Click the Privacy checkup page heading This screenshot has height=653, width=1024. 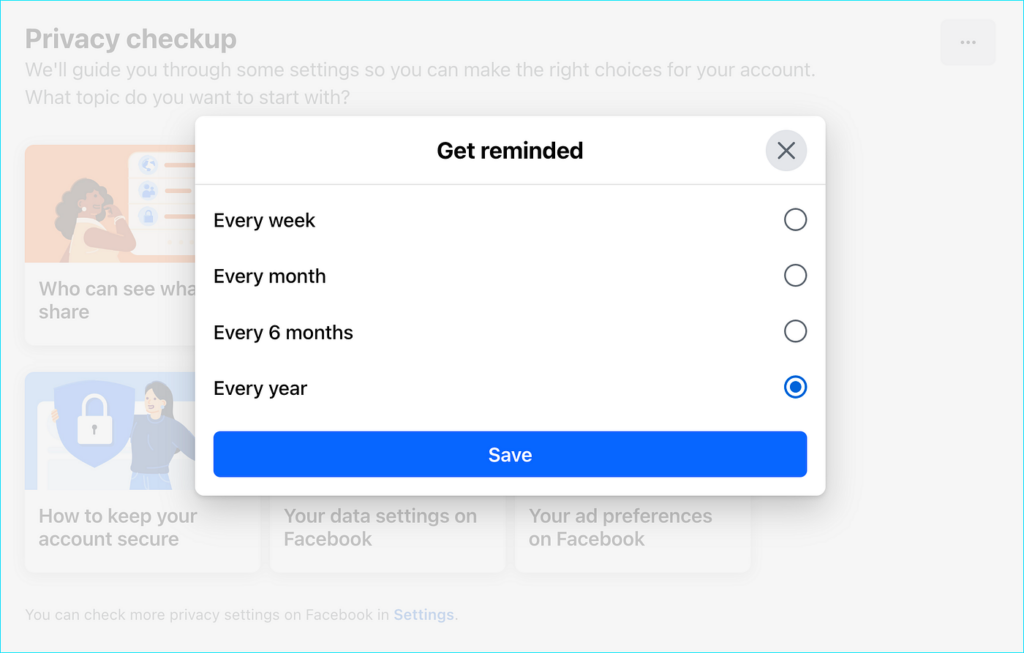(130, 38)
